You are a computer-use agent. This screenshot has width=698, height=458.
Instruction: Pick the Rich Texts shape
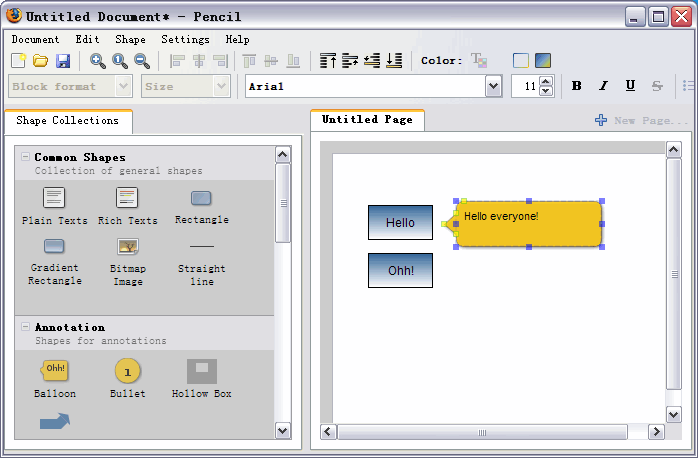pos(127,206)
